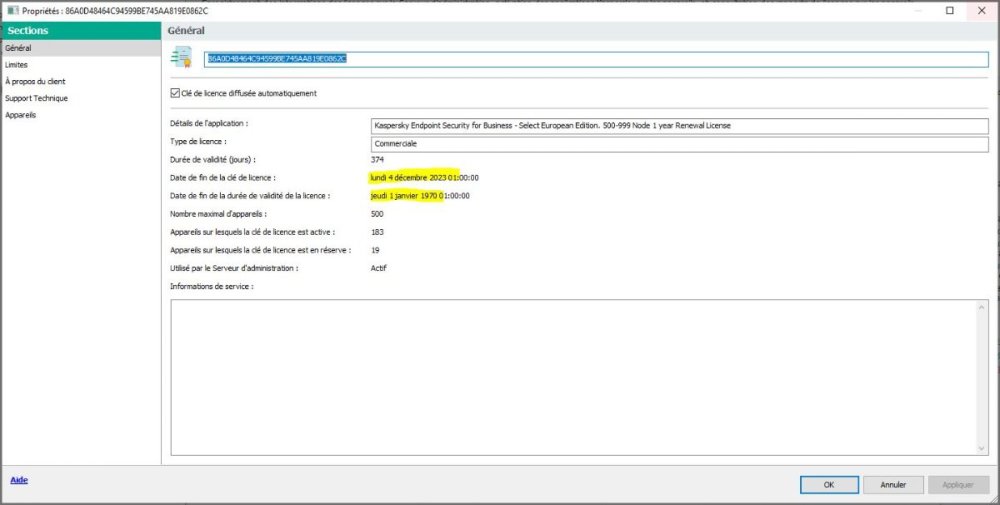Viewport: 1000px width, 505px height.
Task: Click the Propriétés window icon in the title bar
Action: [x=11, y=10]
